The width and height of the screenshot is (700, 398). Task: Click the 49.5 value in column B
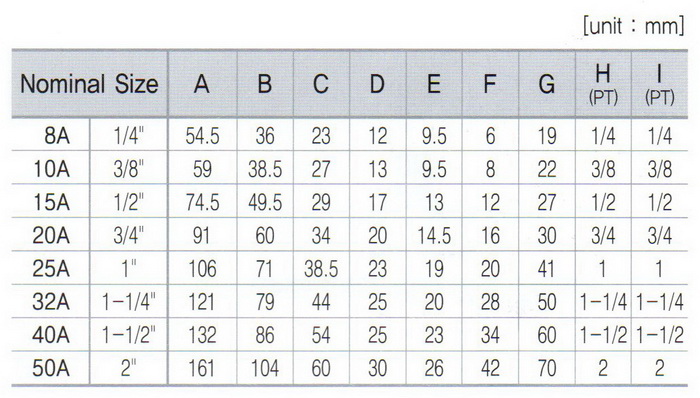tap(265, 202)
